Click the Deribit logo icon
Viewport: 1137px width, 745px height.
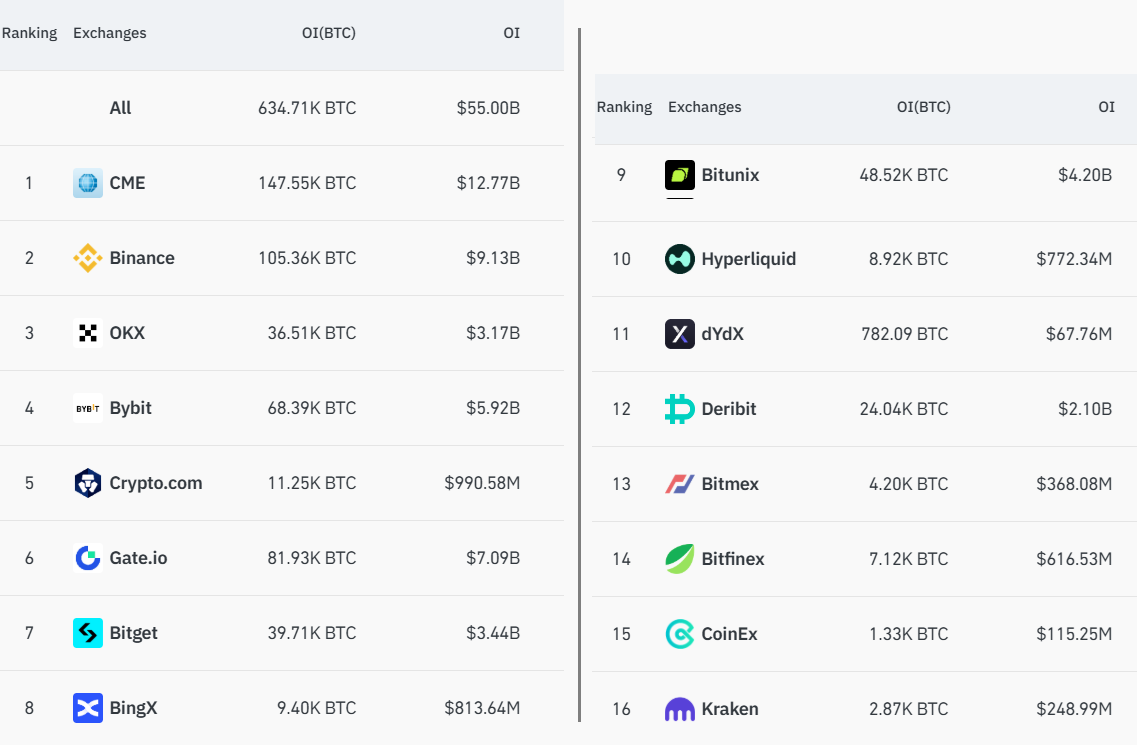(680, 409)
